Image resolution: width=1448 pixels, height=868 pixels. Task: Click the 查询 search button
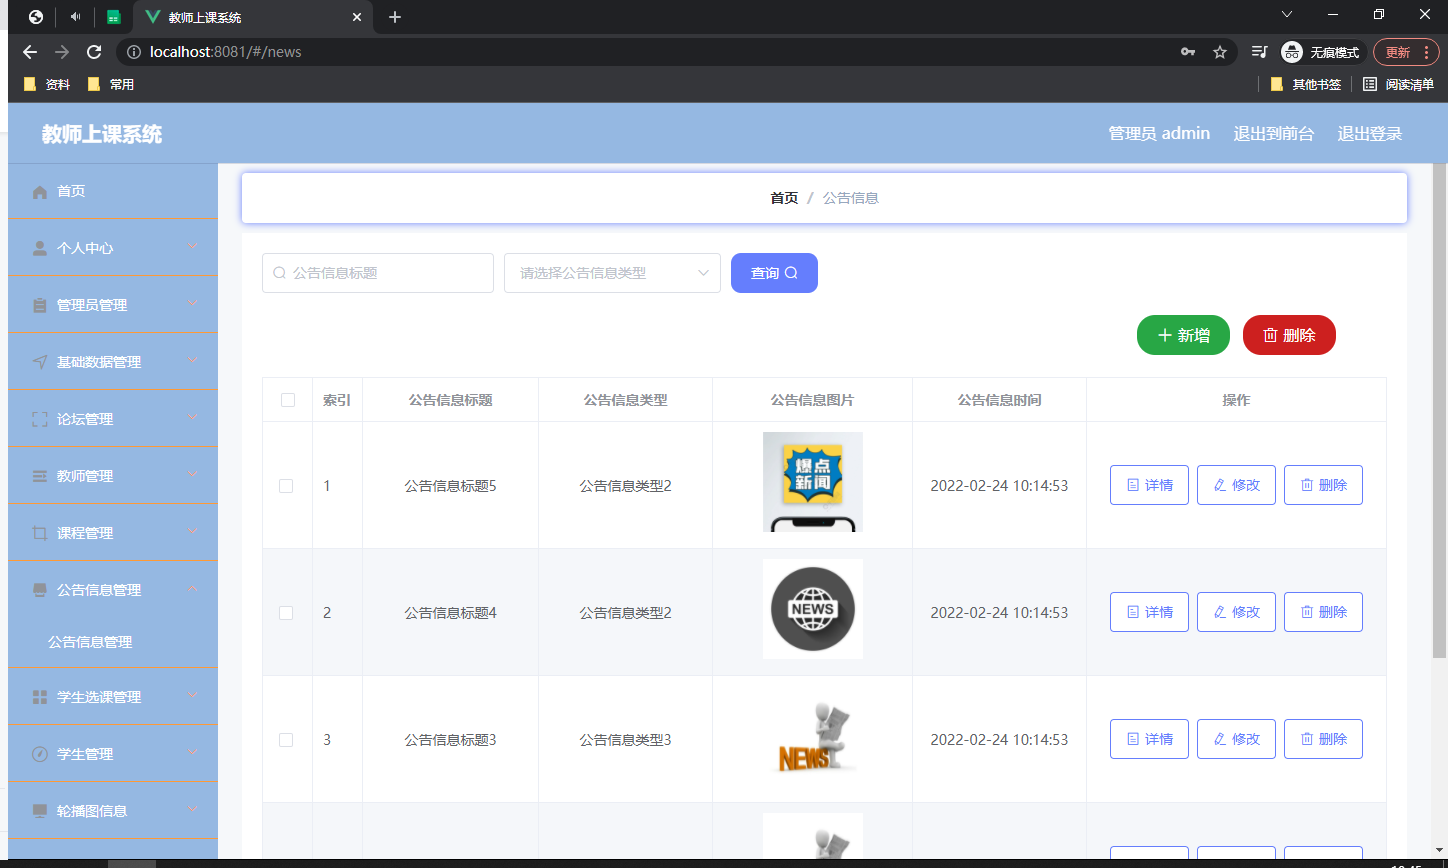(774, 273)
